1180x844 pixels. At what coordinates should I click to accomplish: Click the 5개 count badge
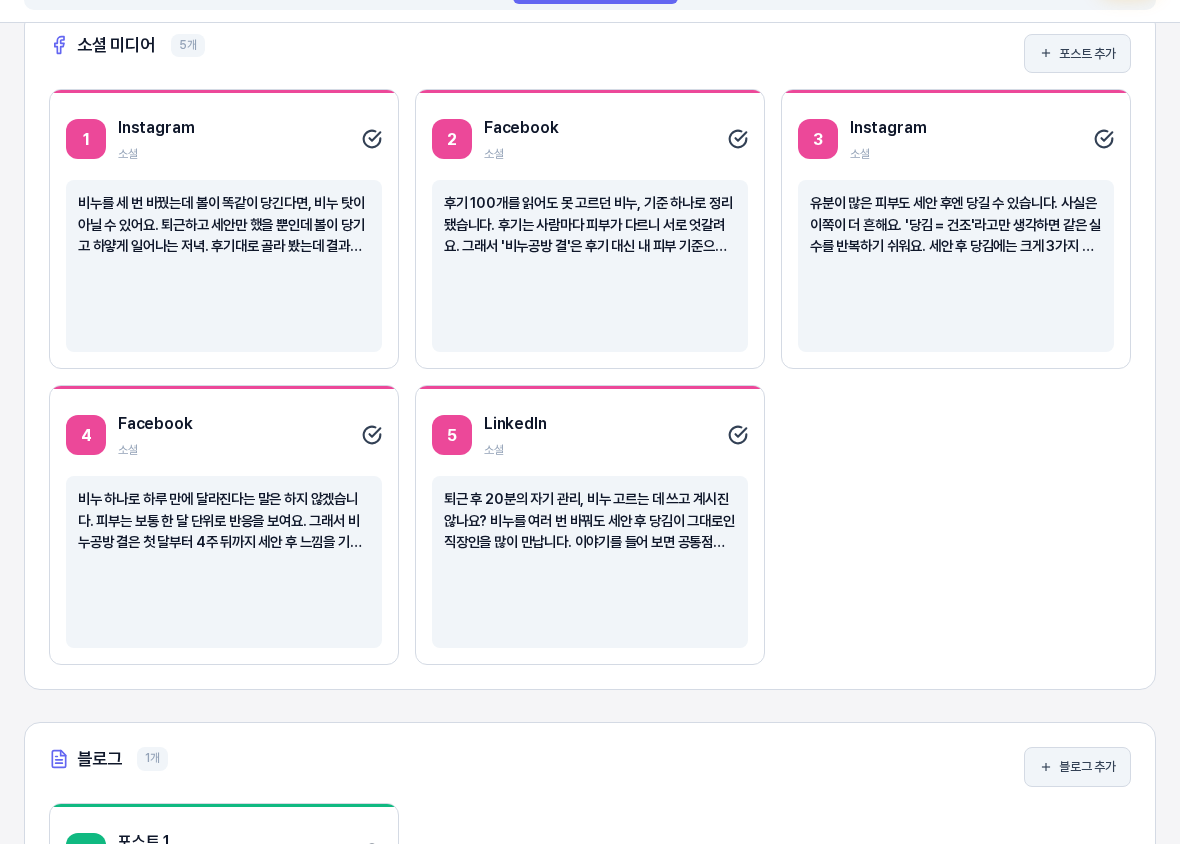pos(187,45)
